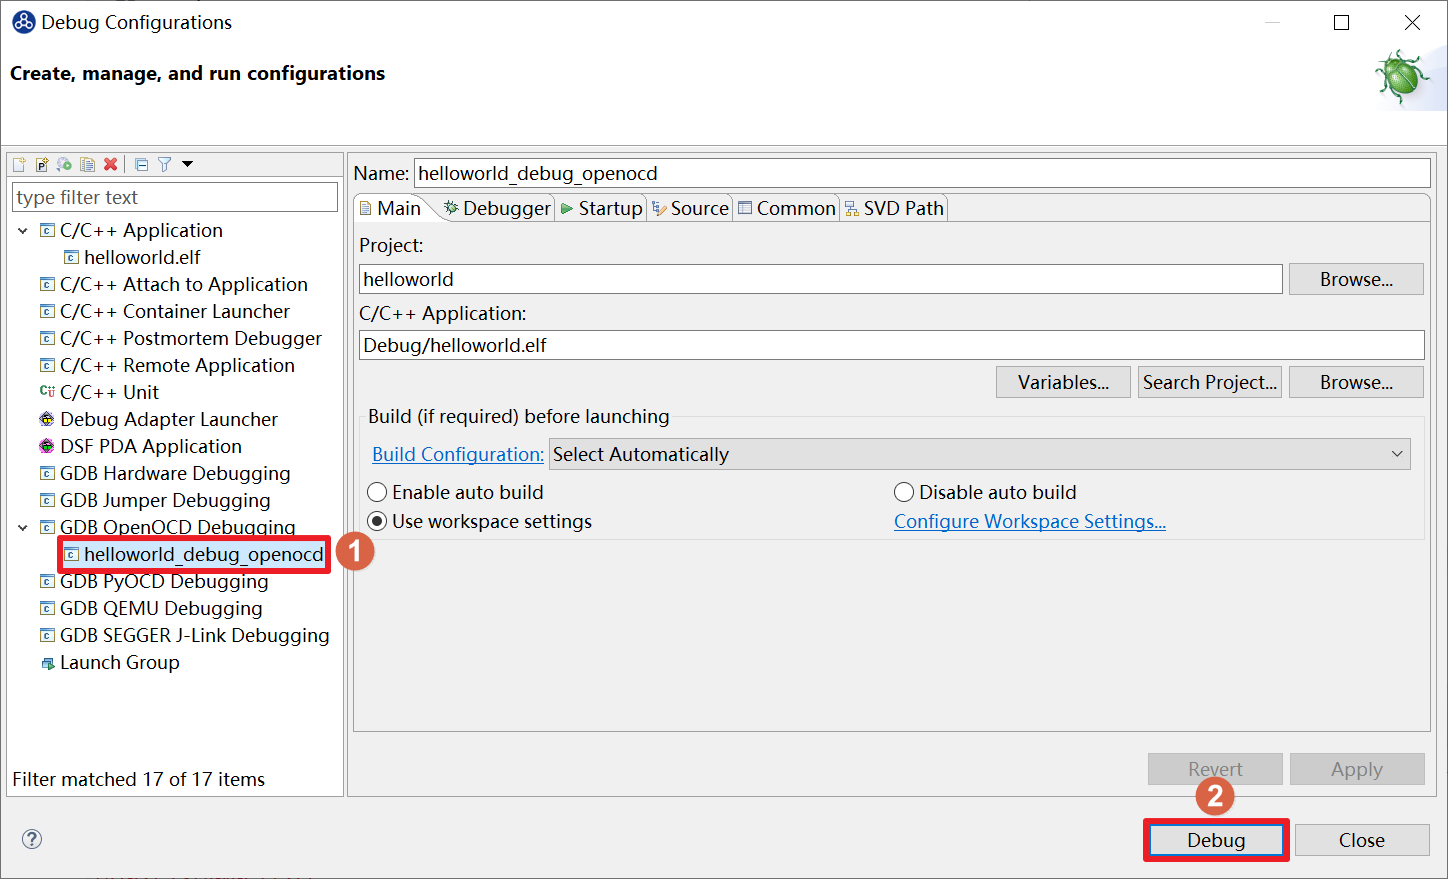Switch to the Debugger tab
This screenshot has height=879, width=1448.
[x=497, y=208]
